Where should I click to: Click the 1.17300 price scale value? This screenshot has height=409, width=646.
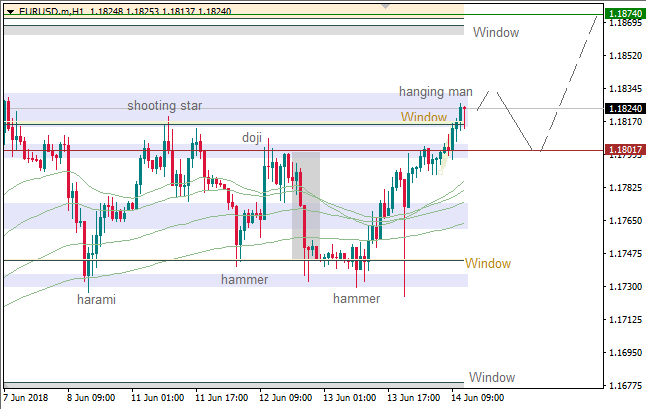pyautogui.click(x=624, y=287)
